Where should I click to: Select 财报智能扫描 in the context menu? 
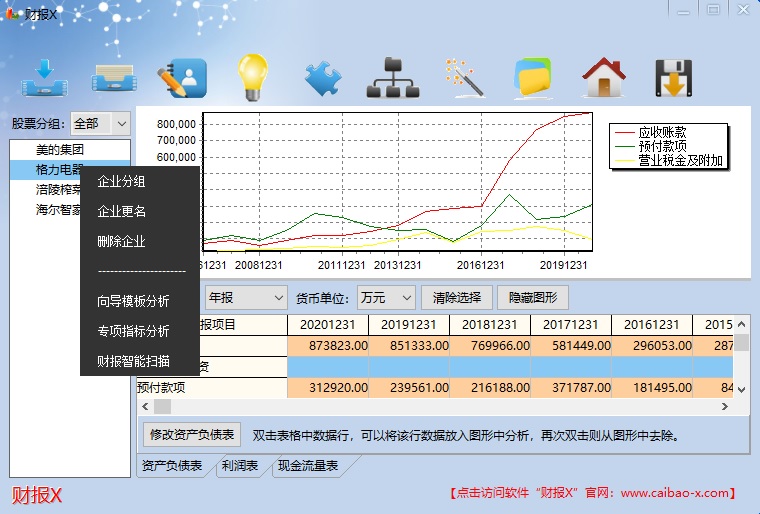pyautogui.click(x=133, y=361)
